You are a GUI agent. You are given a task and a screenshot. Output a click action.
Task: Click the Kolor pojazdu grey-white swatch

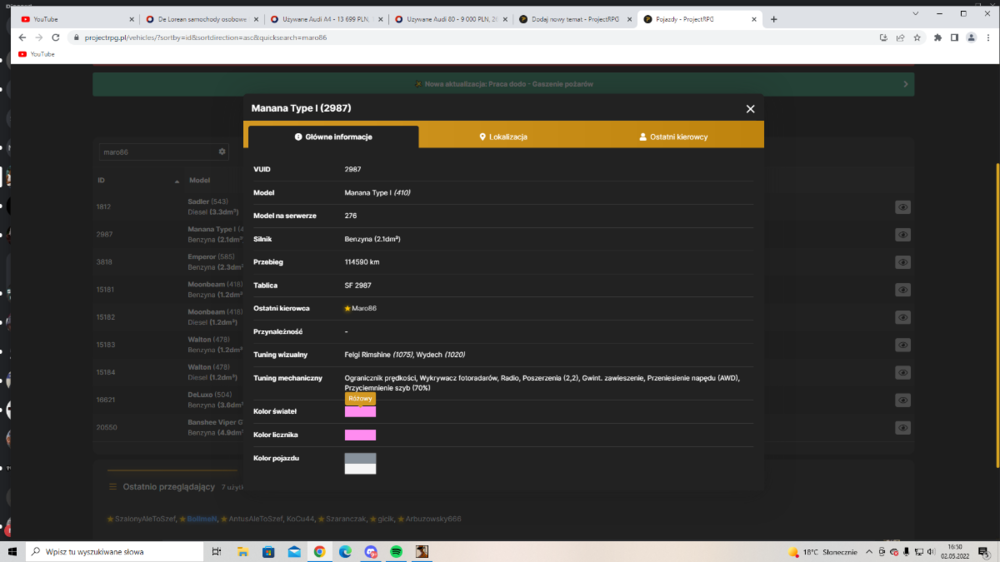[x=360, y=464]
